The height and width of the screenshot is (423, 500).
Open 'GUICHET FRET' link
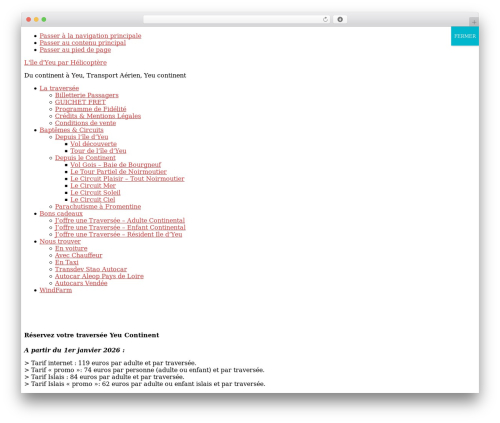pos(80,102)
